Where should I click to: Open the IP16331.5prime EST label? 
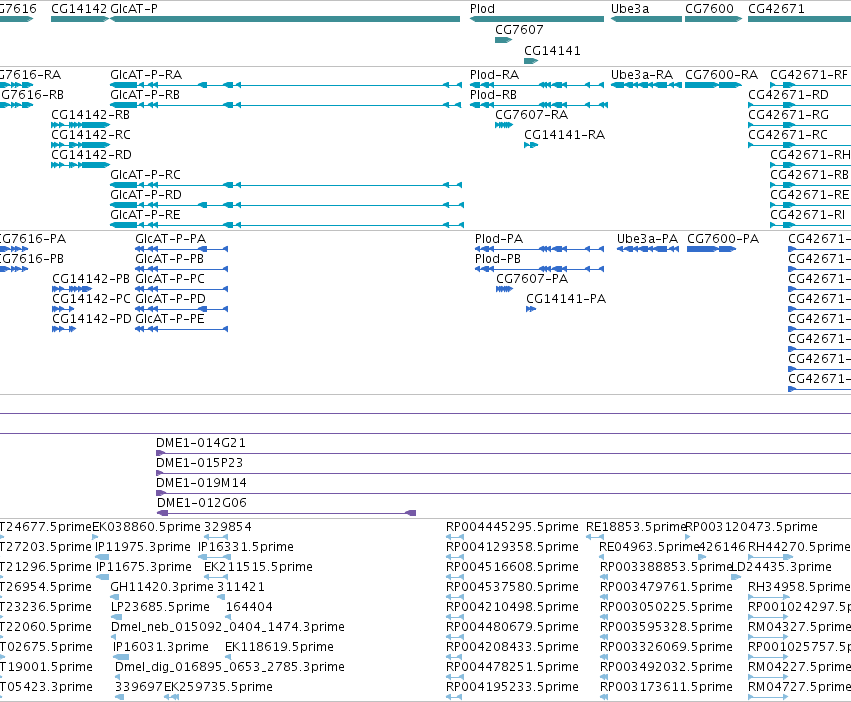[x=246, y=547]
